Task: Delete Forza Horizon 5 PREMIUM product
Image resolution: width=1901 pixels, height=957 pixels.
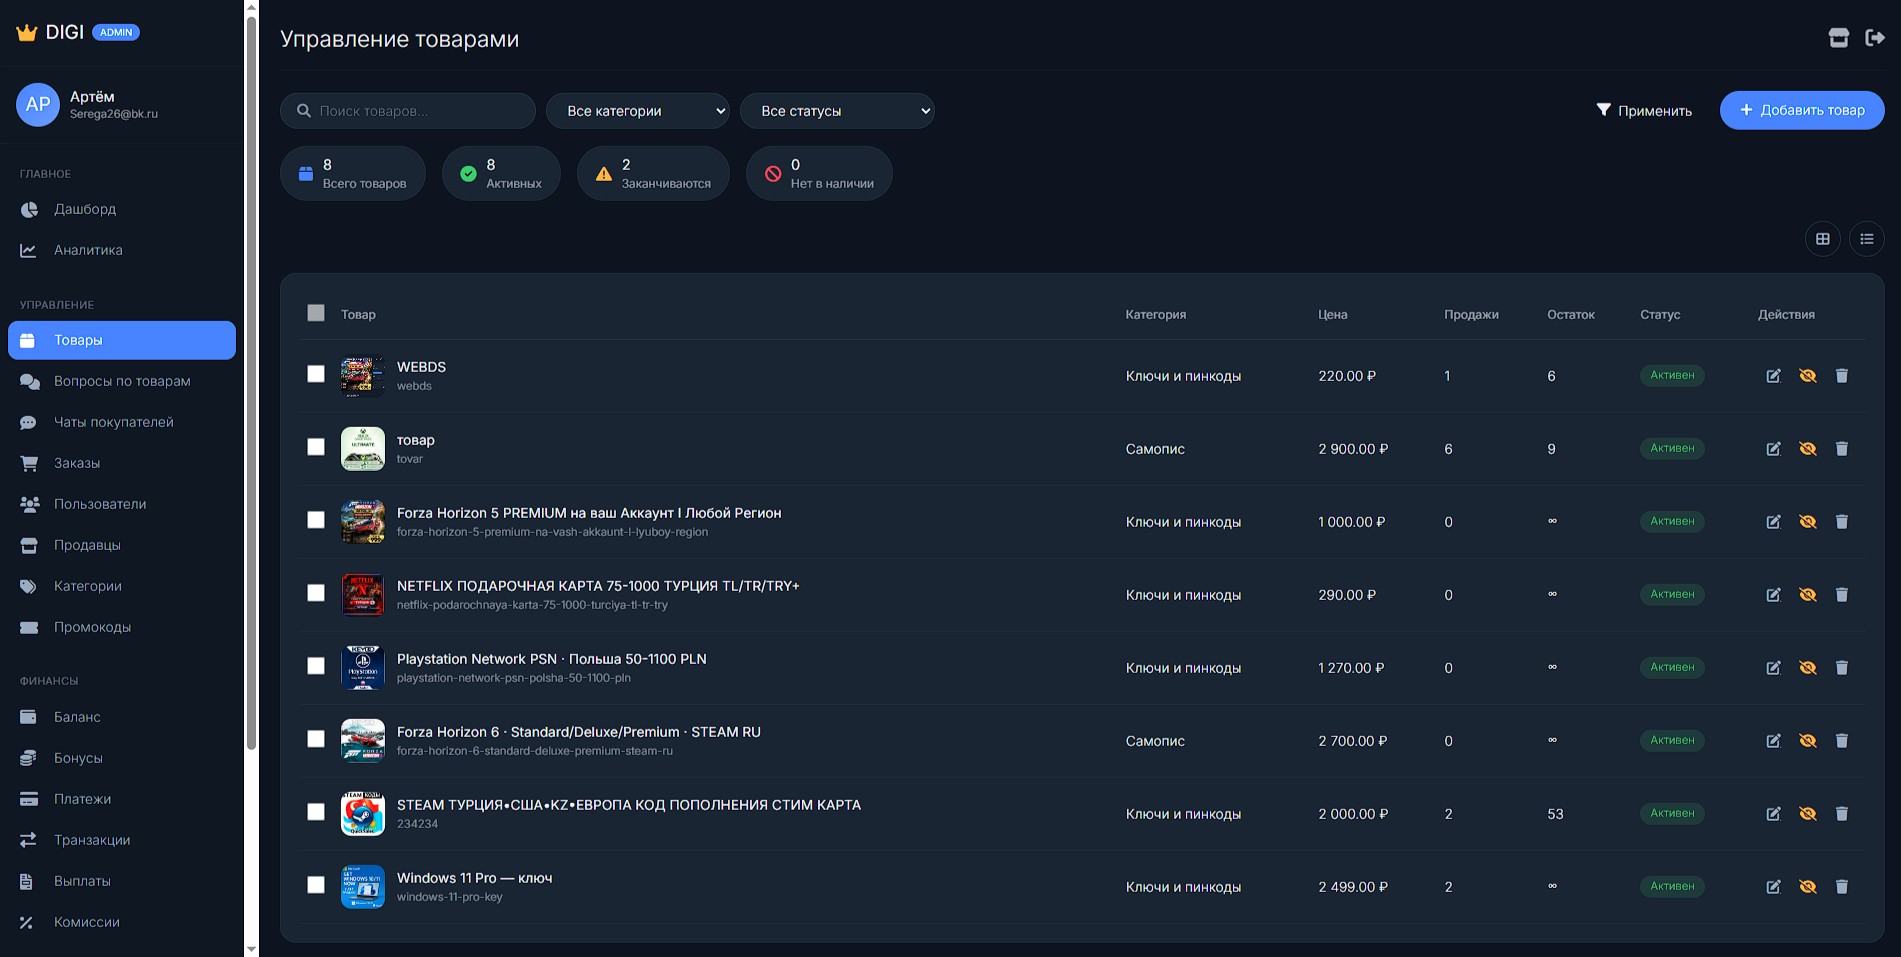Action: coord(1841,522)
